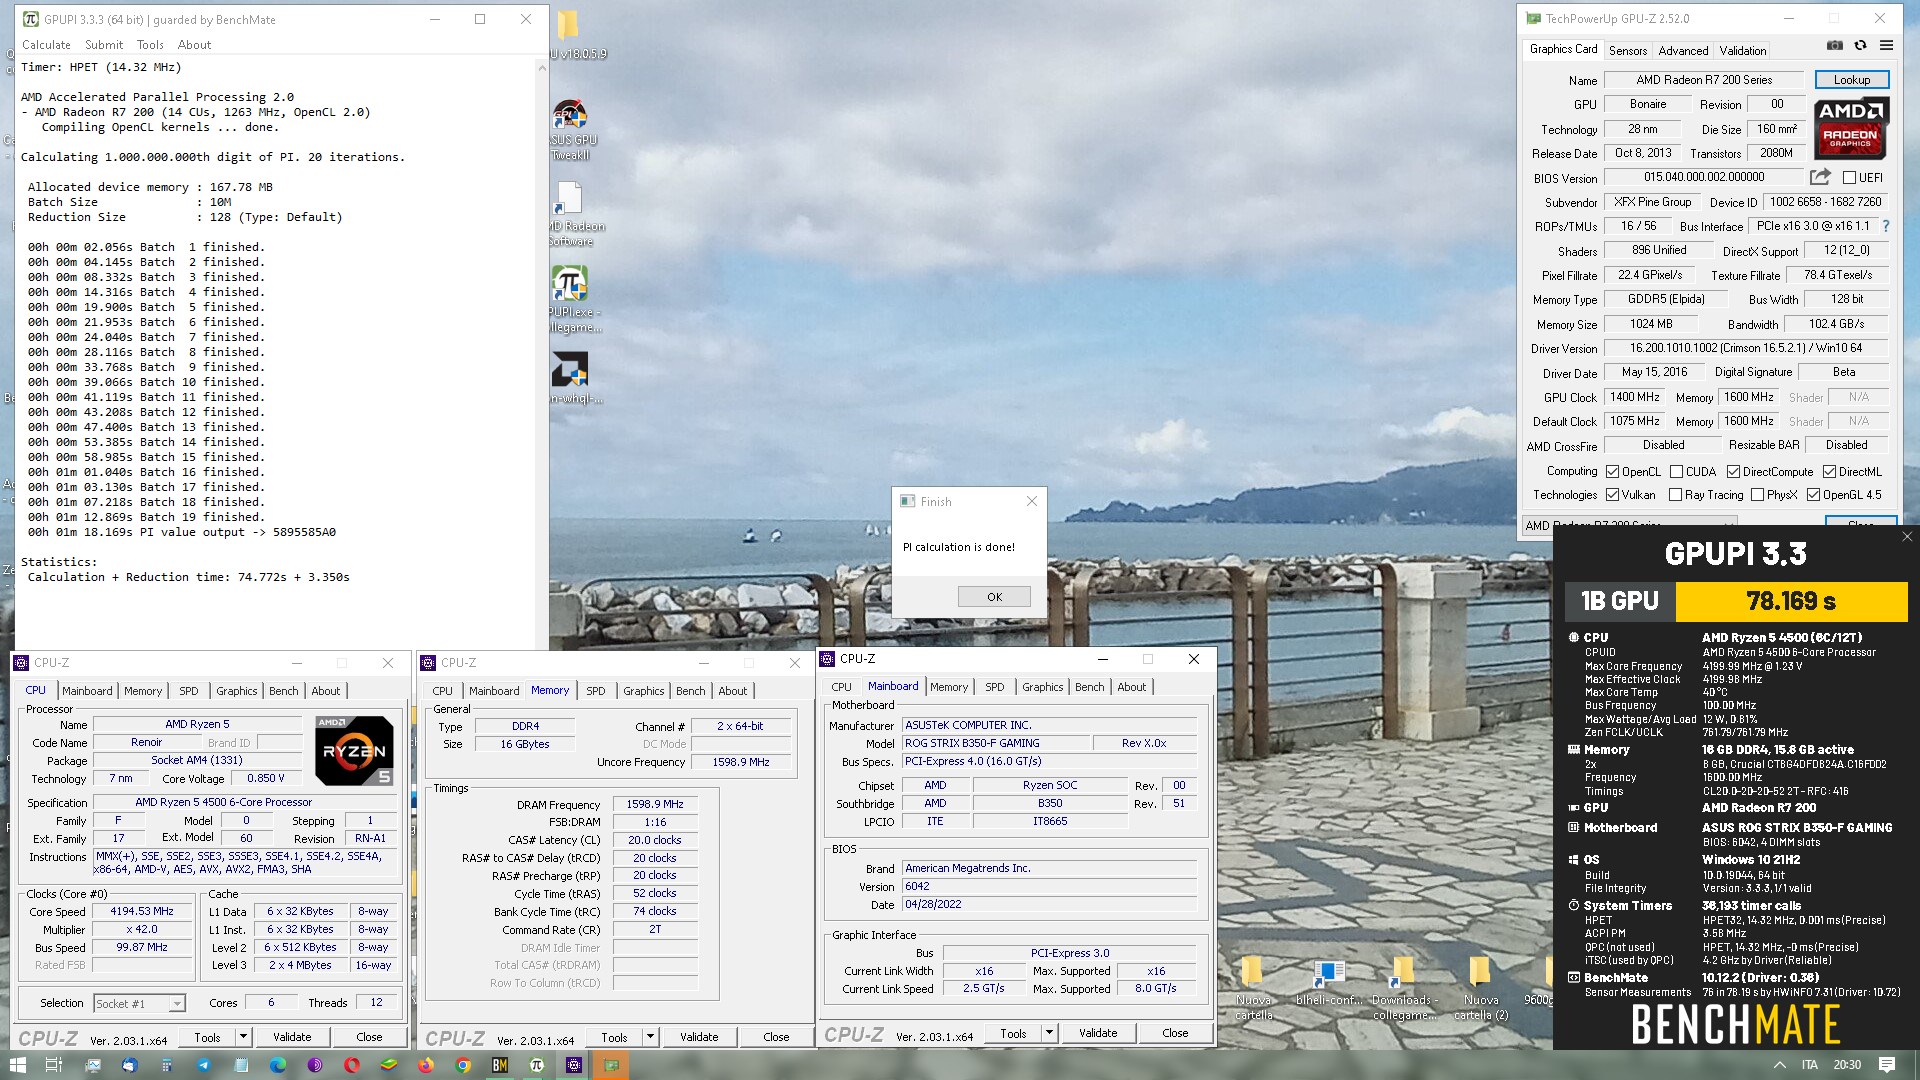Toggle the DirectCompute checkbox
The width and height of the screenshot is (1920, 1080).
1733,472
